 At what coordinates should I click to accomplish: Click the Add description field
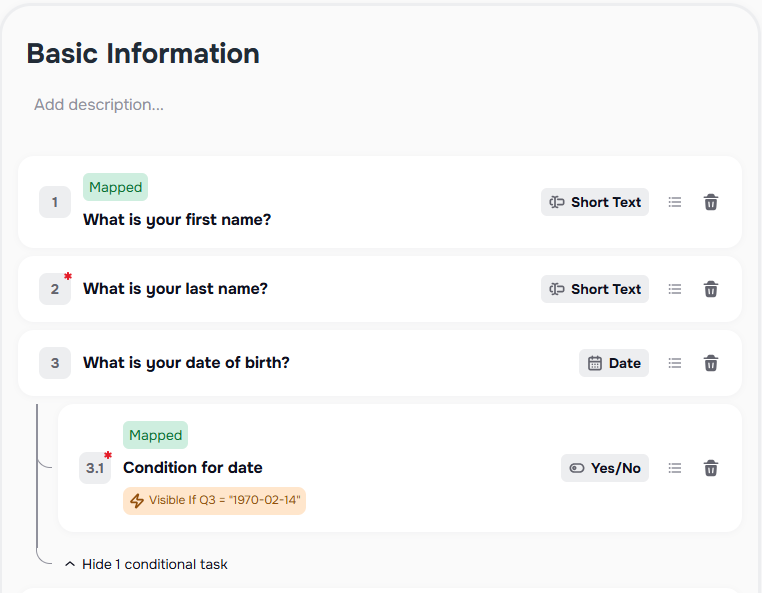[99, 105]
